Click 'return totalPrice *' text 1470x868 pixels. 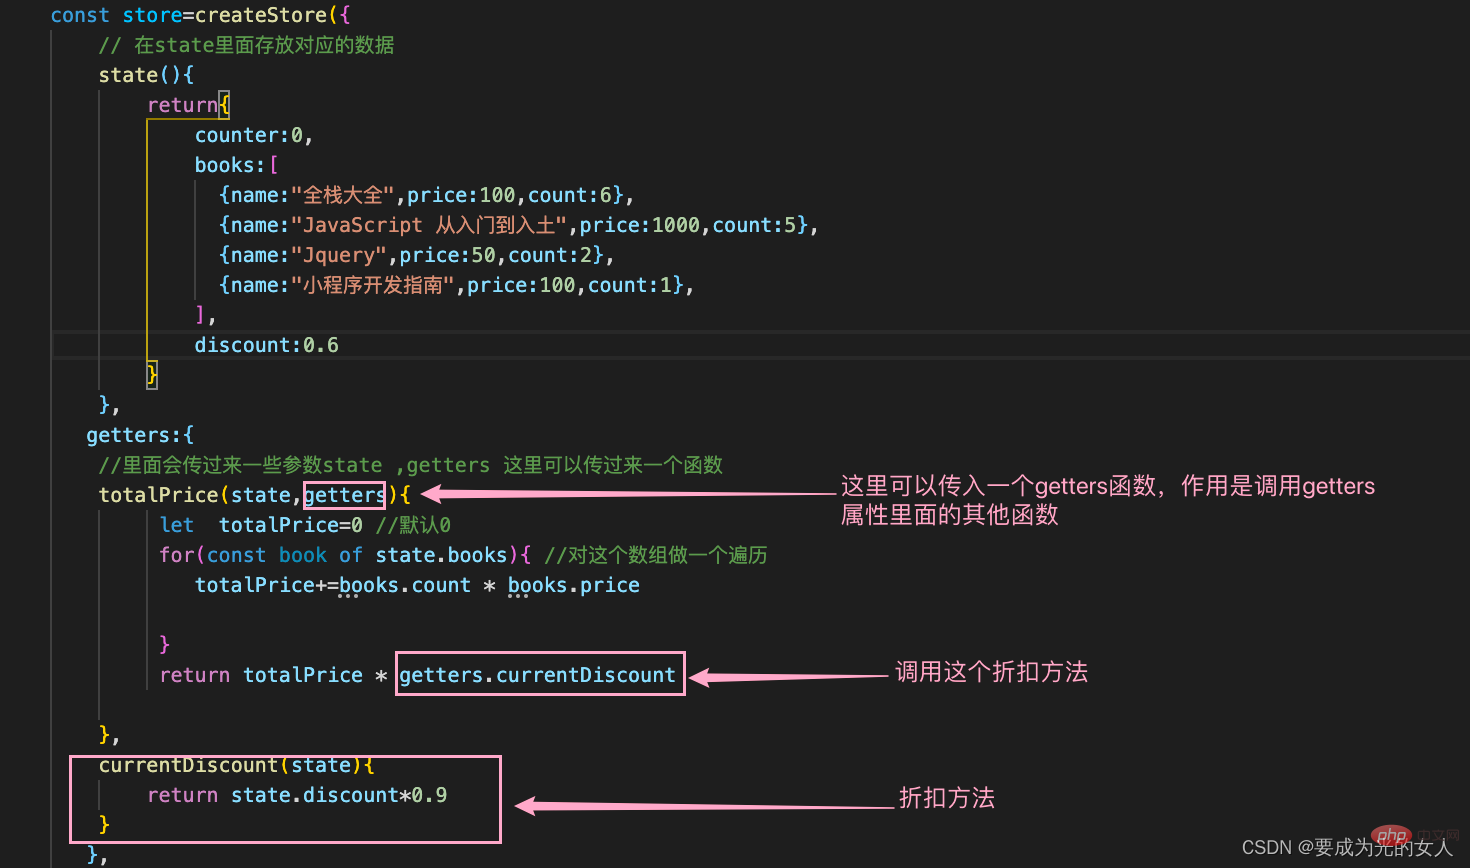click(x=273, y=675)
